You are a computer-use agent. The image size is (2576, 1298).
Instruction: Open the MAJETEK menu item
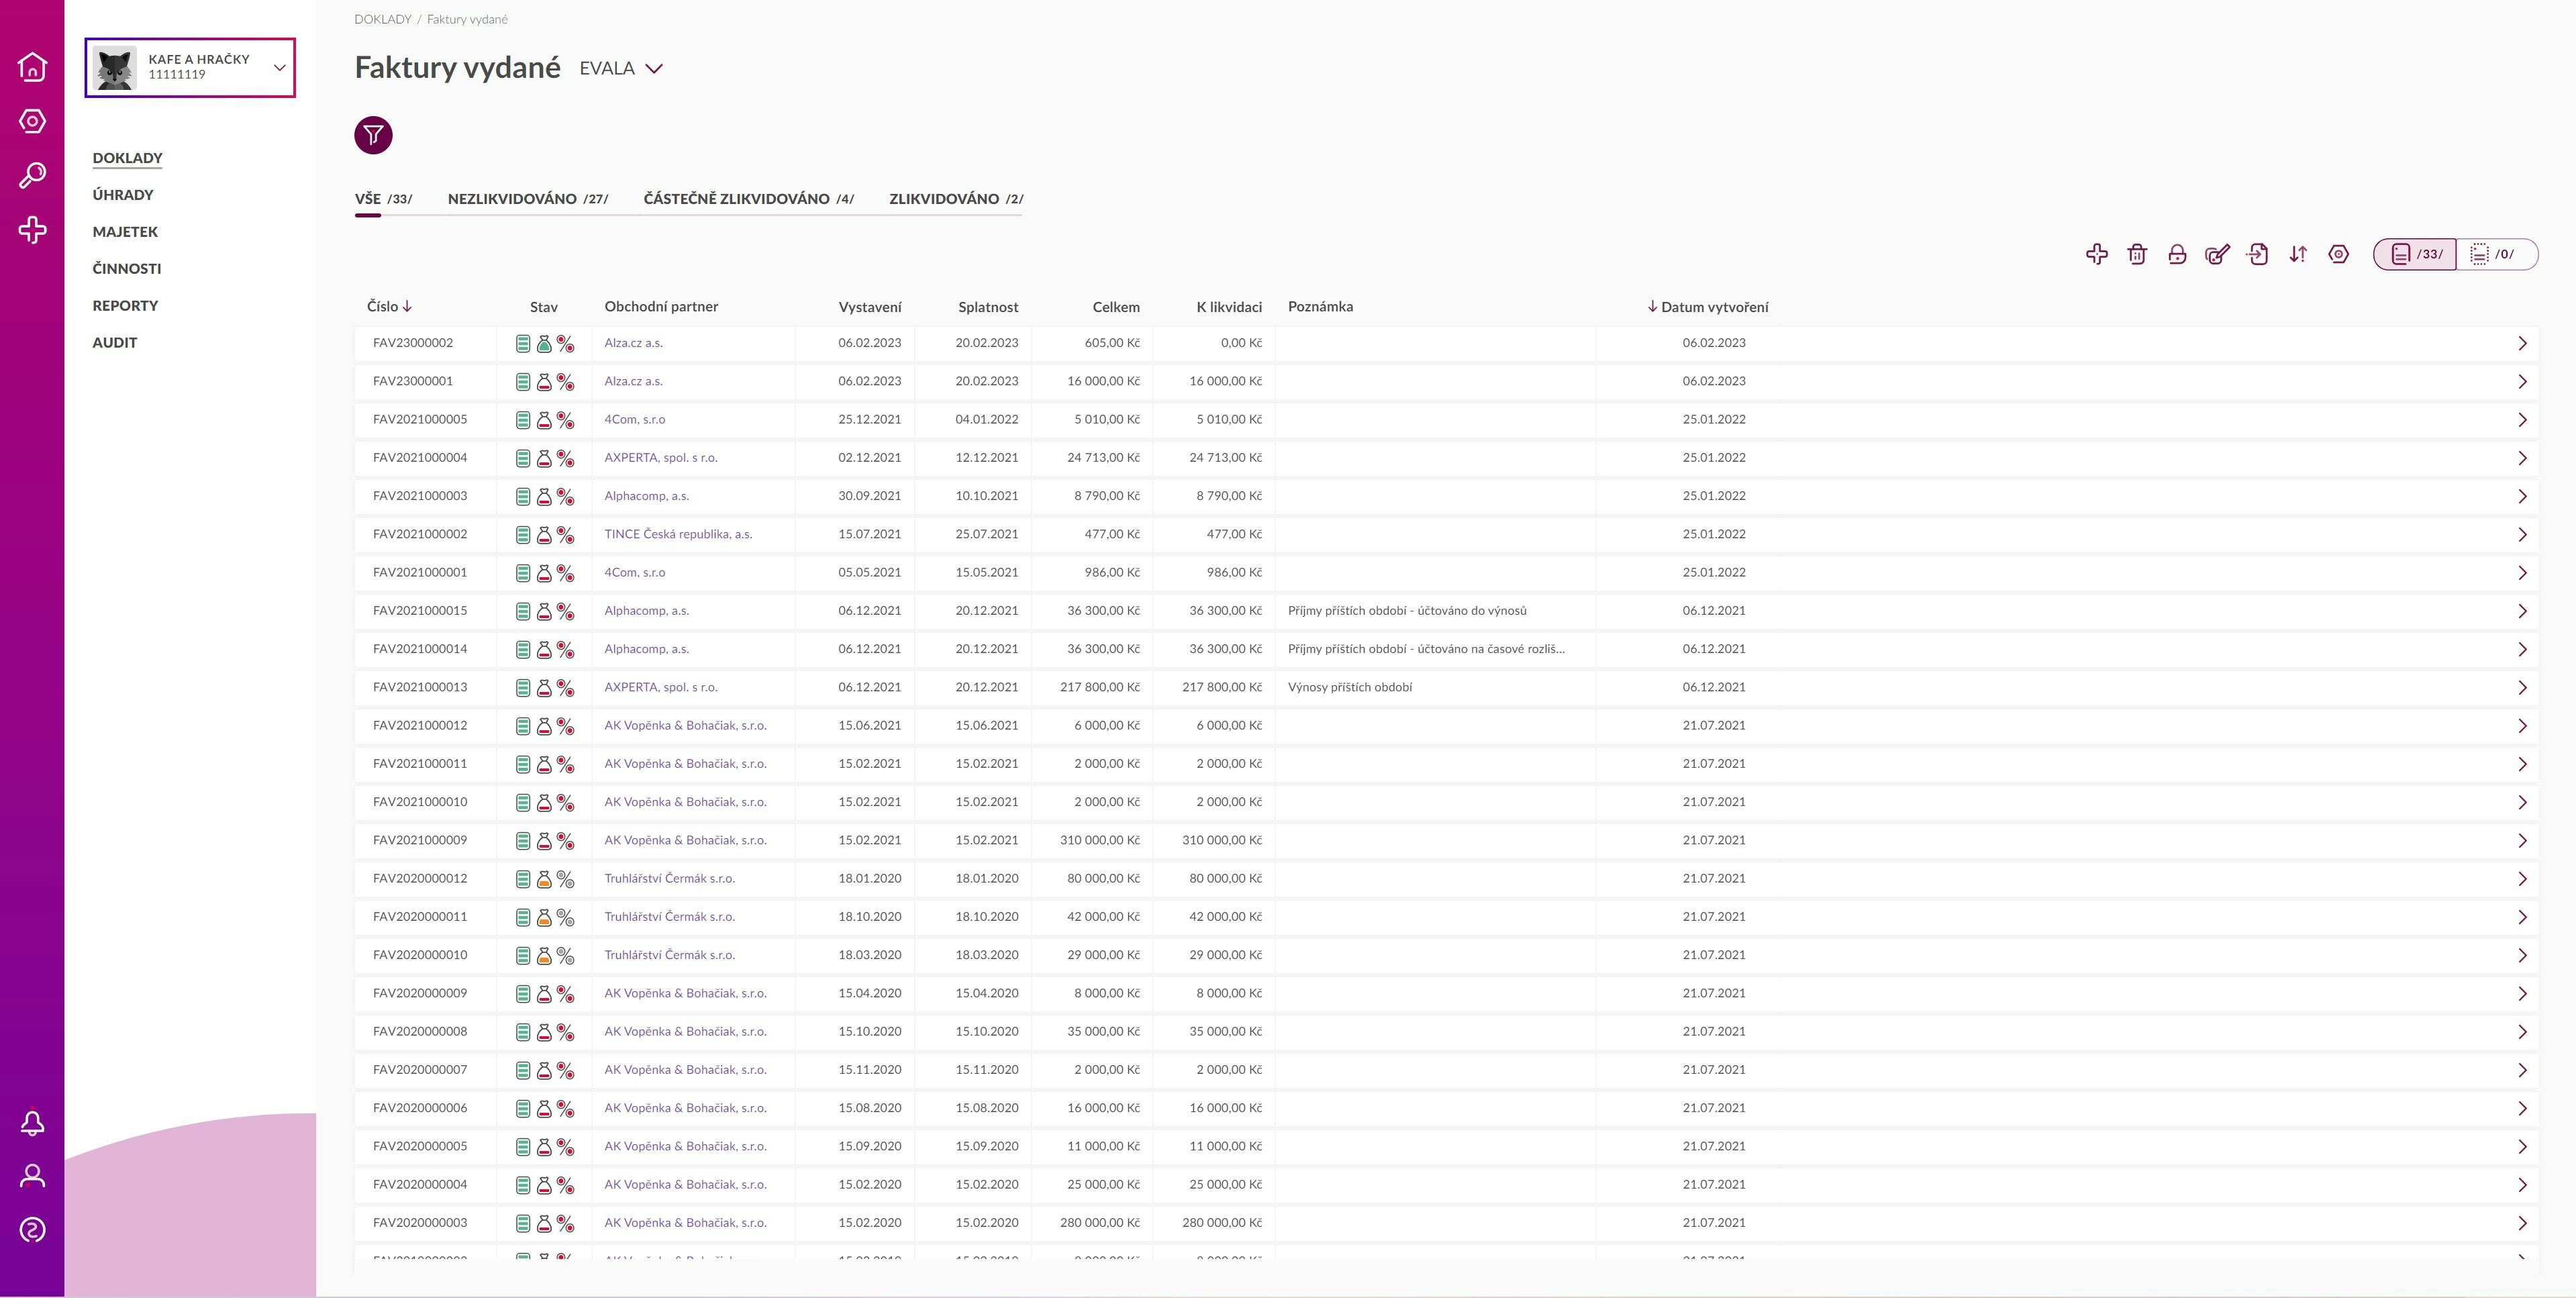tap(125, 232)
